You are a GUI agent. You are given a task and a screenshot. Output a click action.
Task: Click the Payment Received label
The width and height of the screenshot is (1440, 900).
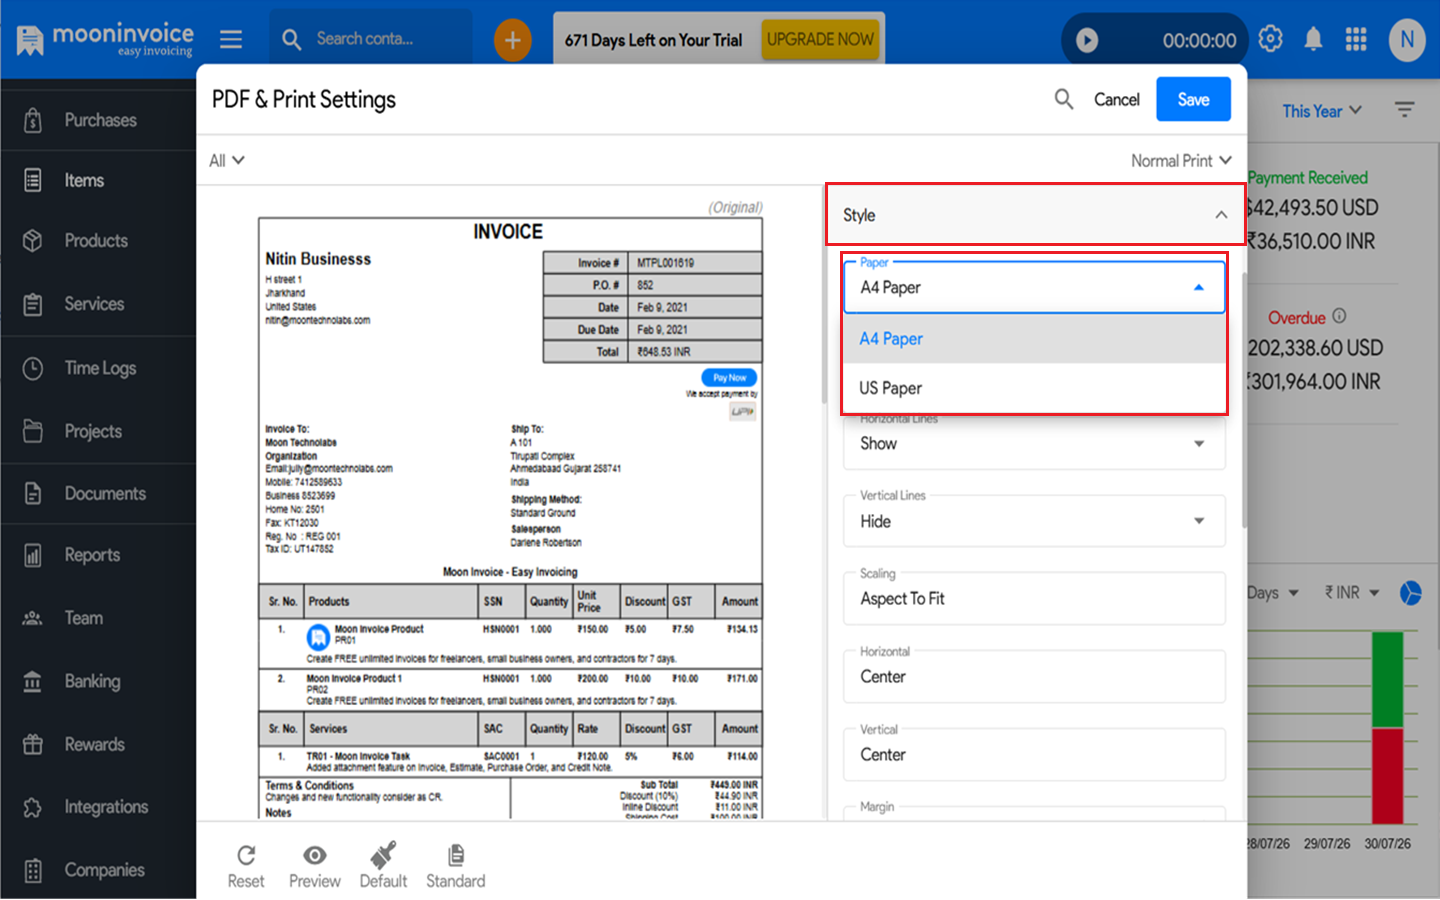click(x=1307, y=177)
